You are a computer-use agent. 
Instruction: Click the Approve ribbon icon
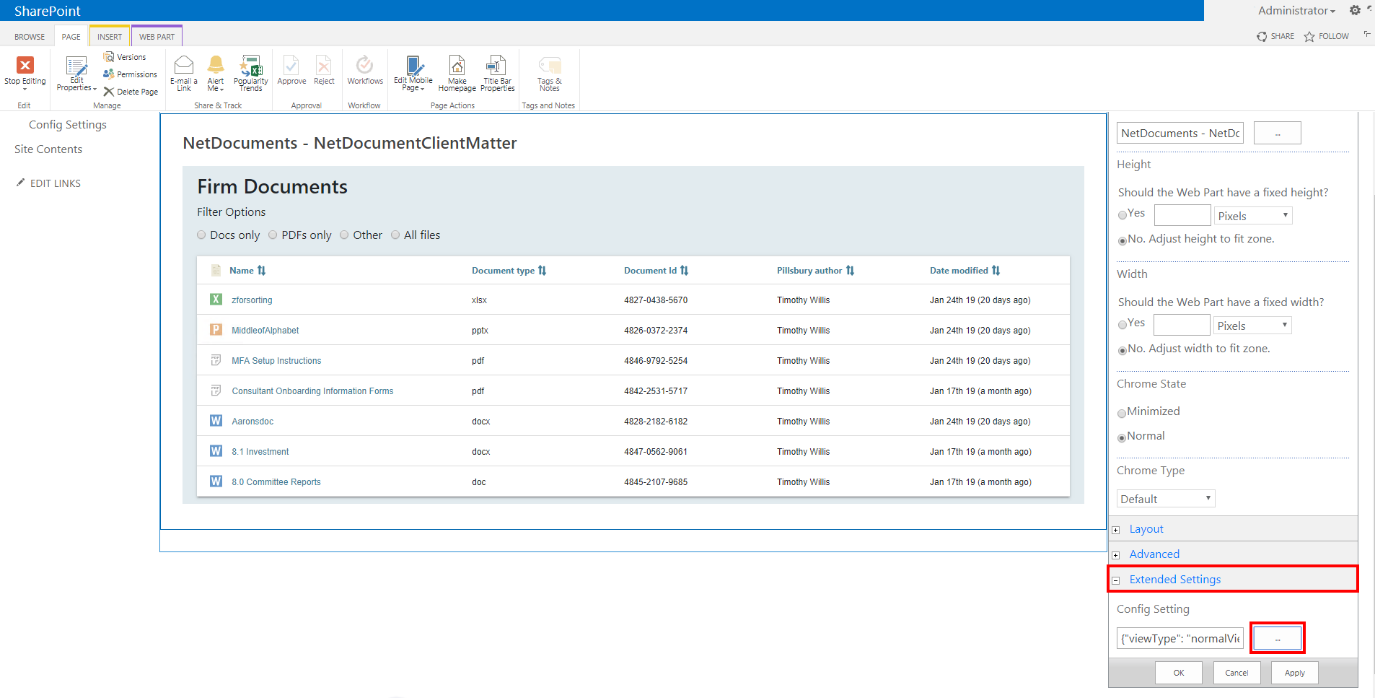[291, 64]
